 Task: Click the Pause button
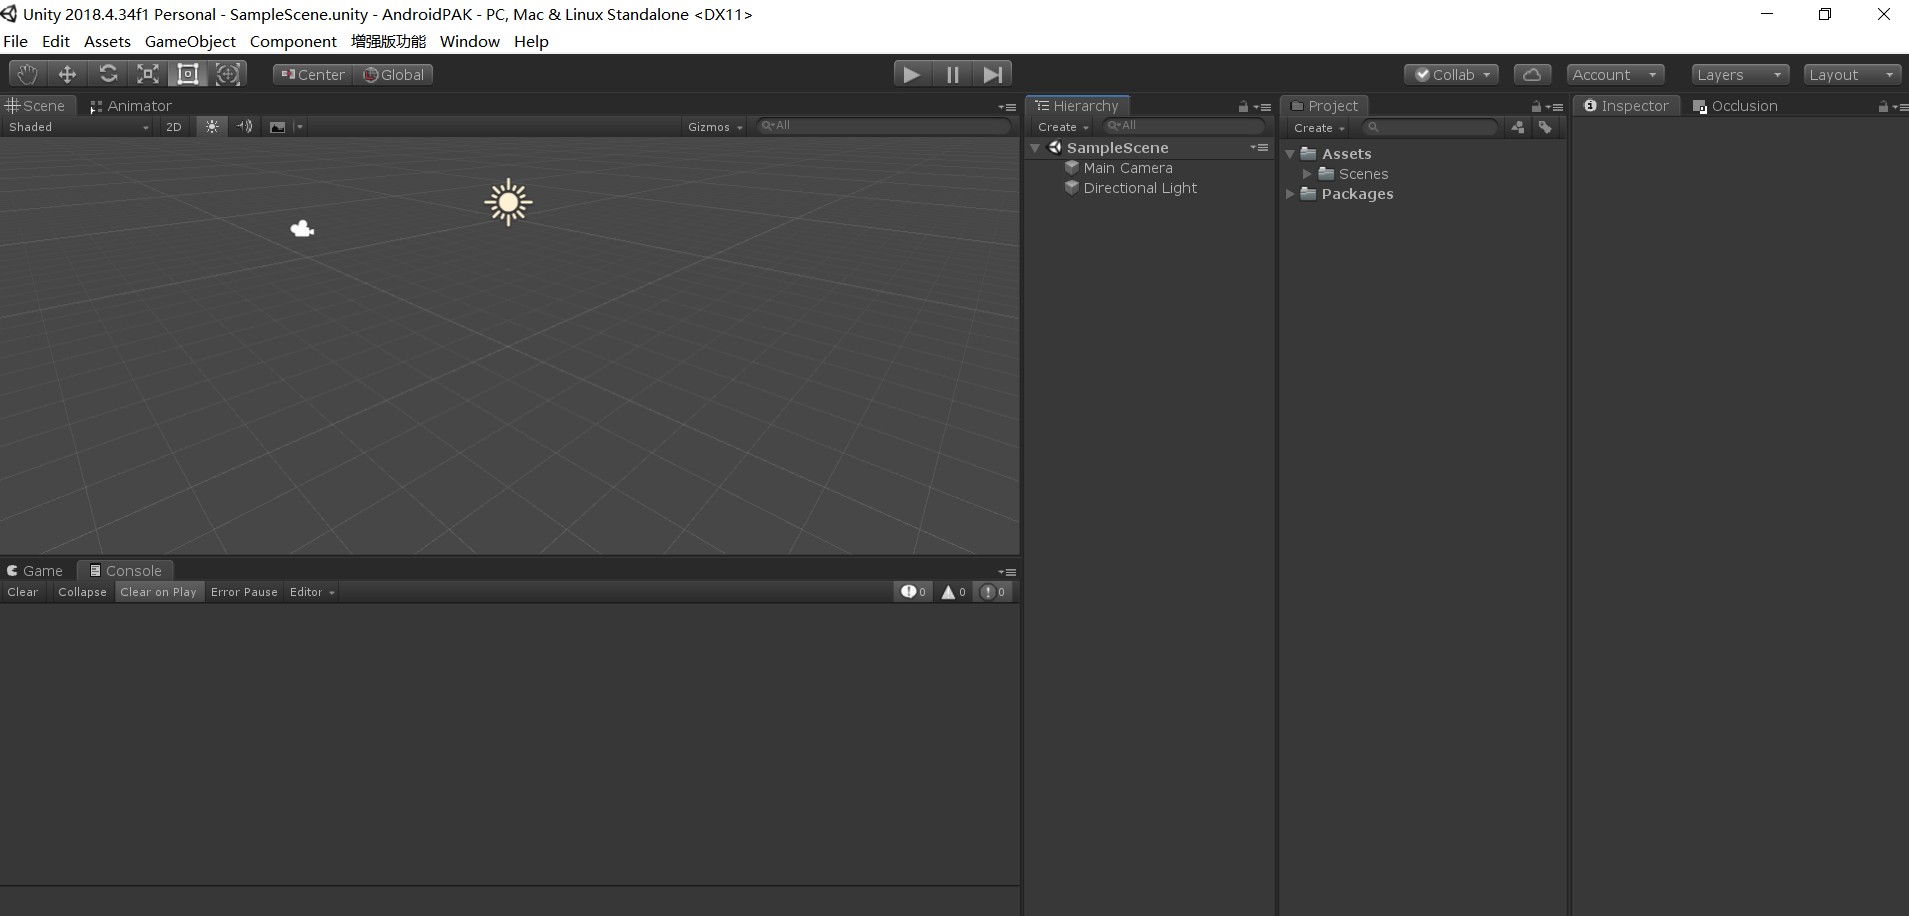tap(952, 74)
